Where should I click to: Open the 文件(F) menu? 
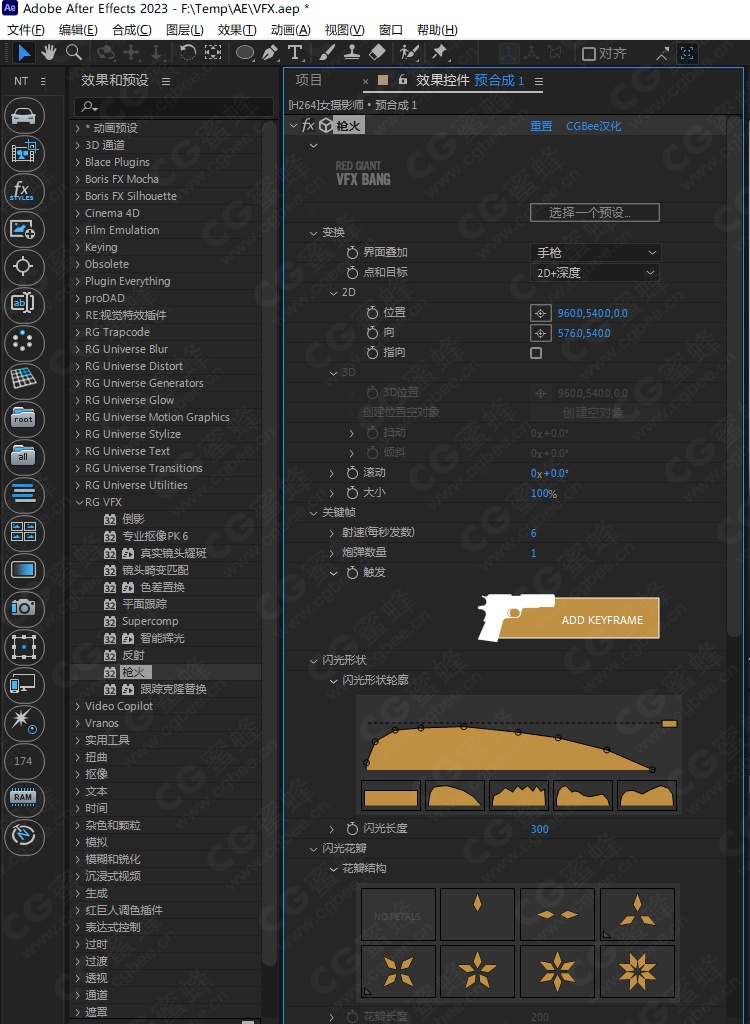pos(26,30)
